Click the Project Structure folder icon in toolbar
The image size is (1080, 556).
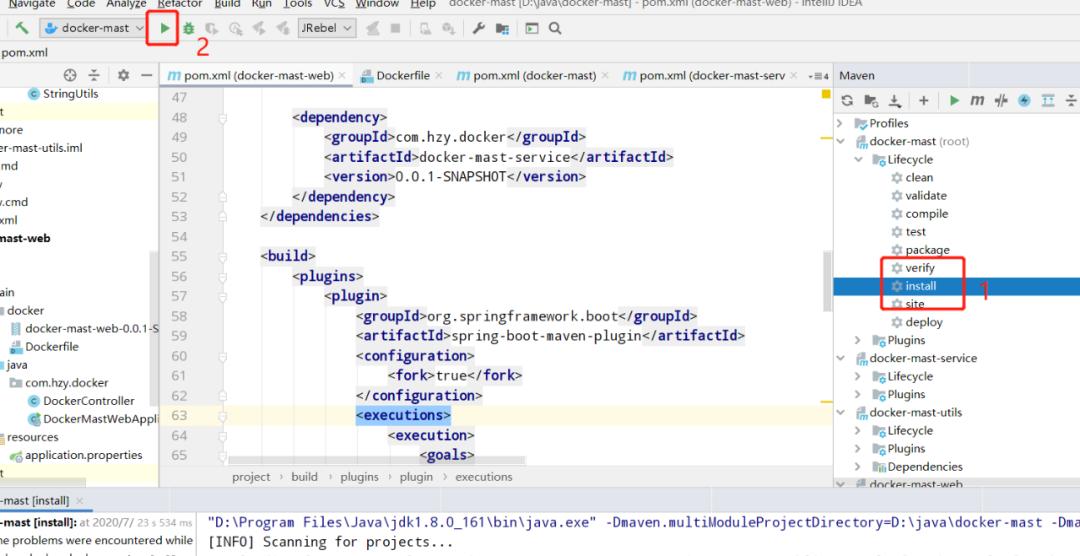(x=502, y=28)
